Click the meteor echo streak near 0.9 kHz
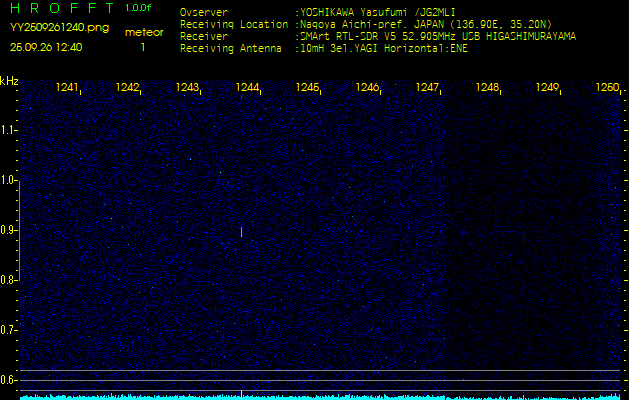The width and height of the screenshot is (629, 400). pos(241,232)
